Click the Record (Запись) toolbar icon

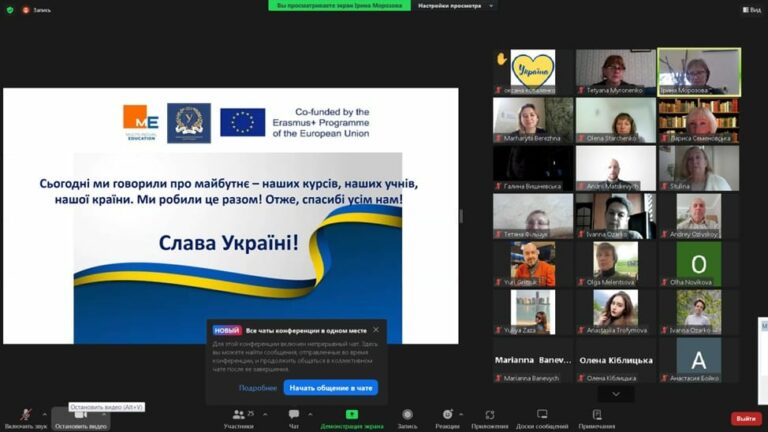click(x=407, y=414)
